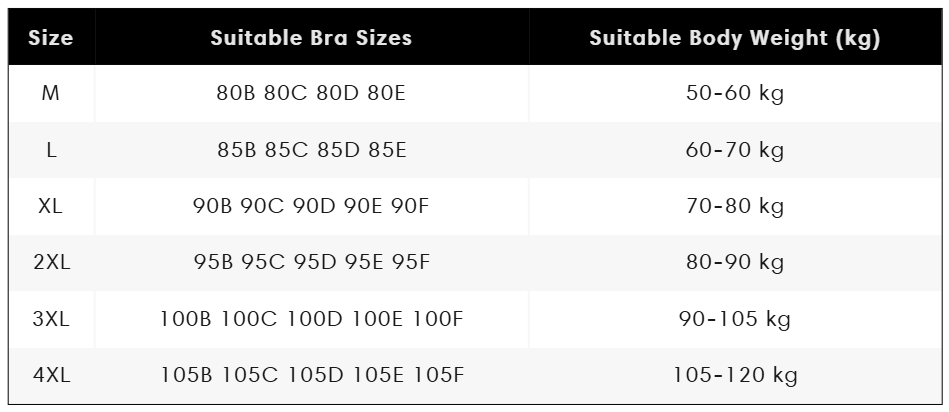Click the 70-80 kg weight cell

(x=735, y=206)
